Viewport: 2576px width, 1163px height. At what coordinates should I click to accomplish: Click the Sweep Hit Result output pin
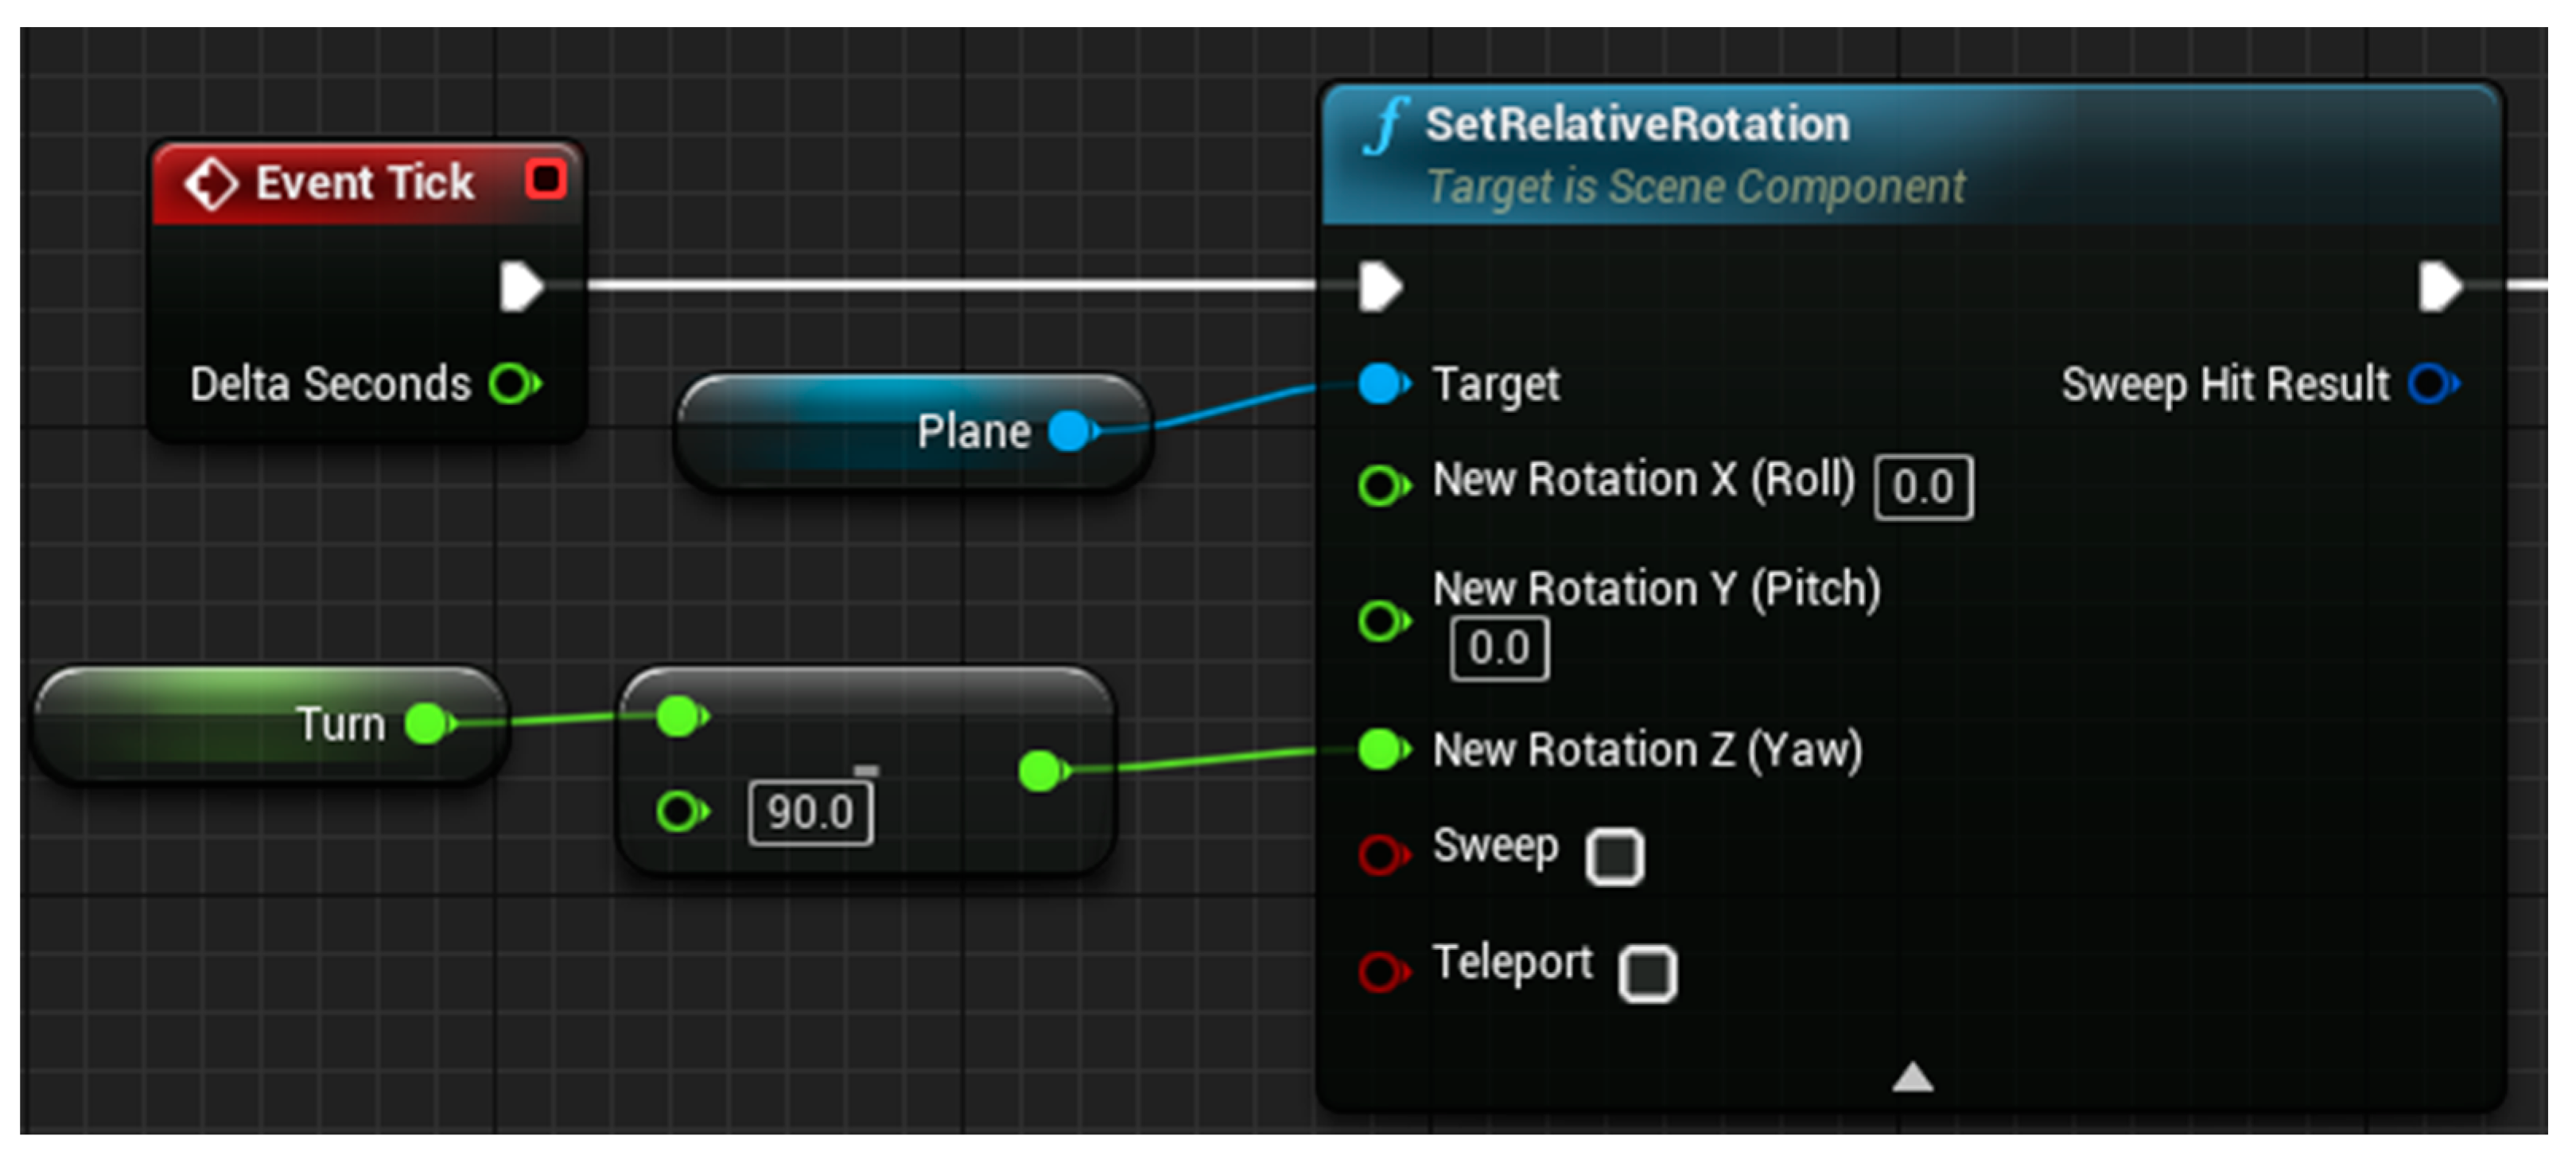click(2432, 384)
